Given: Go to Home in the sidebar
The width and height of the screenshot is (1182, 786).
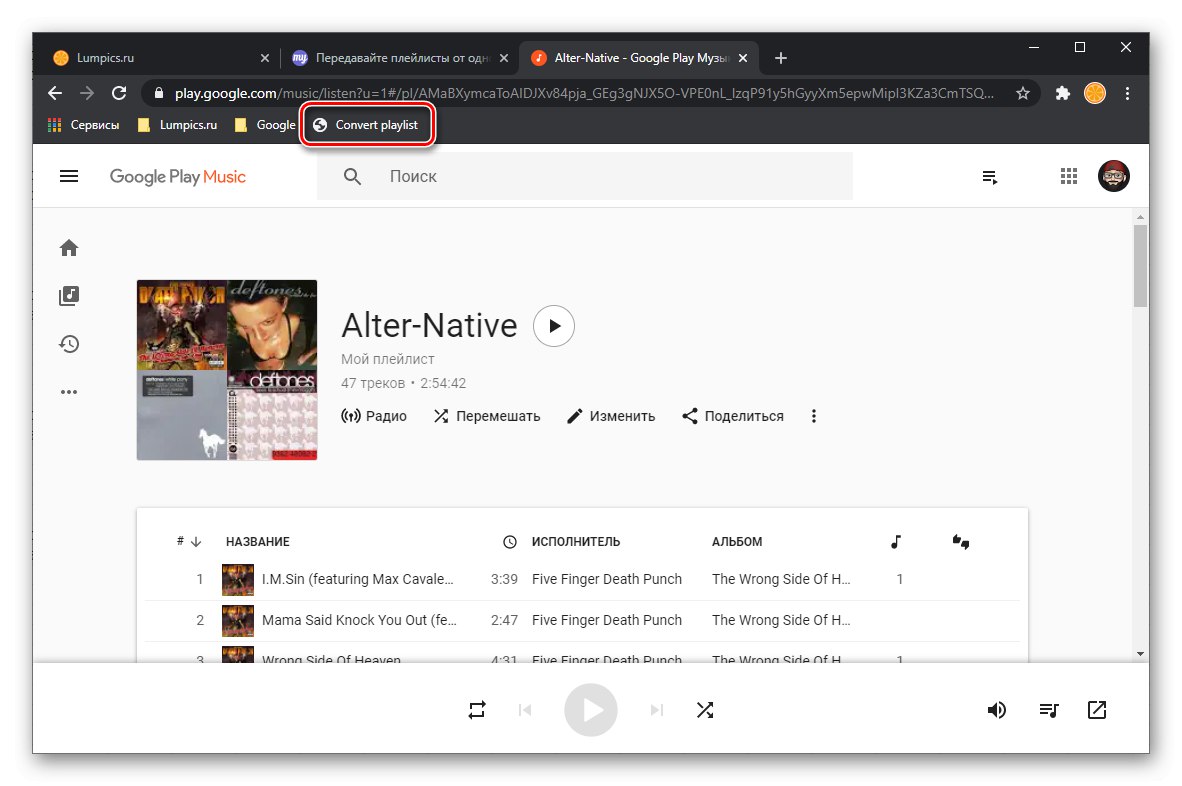Looking at the screenshot, I should coord(69,248).
